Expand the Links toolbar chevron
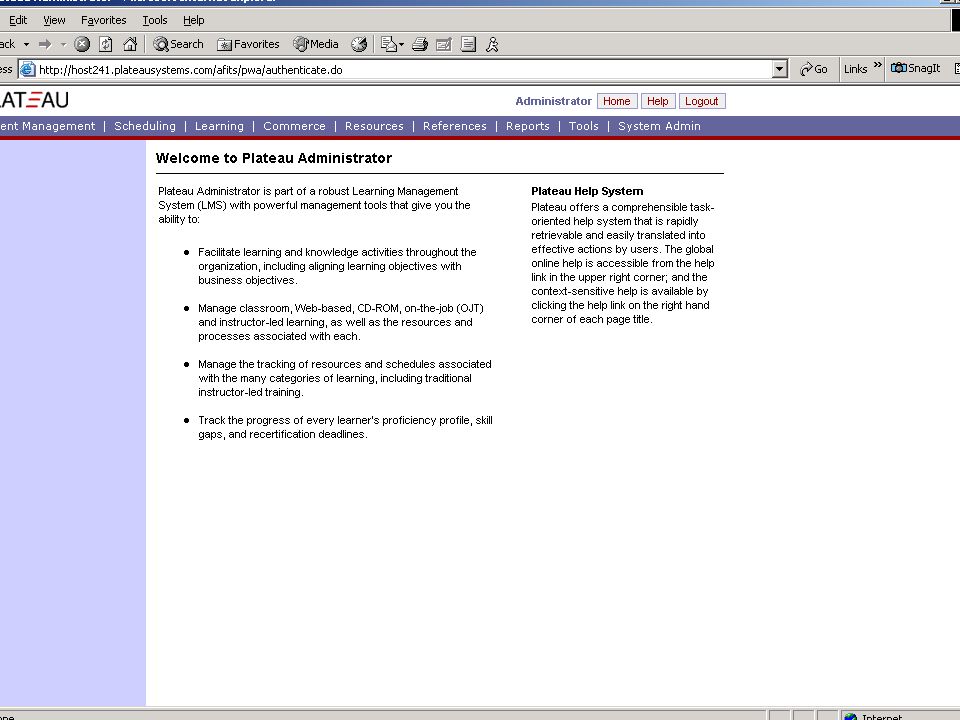 (878, 65)
